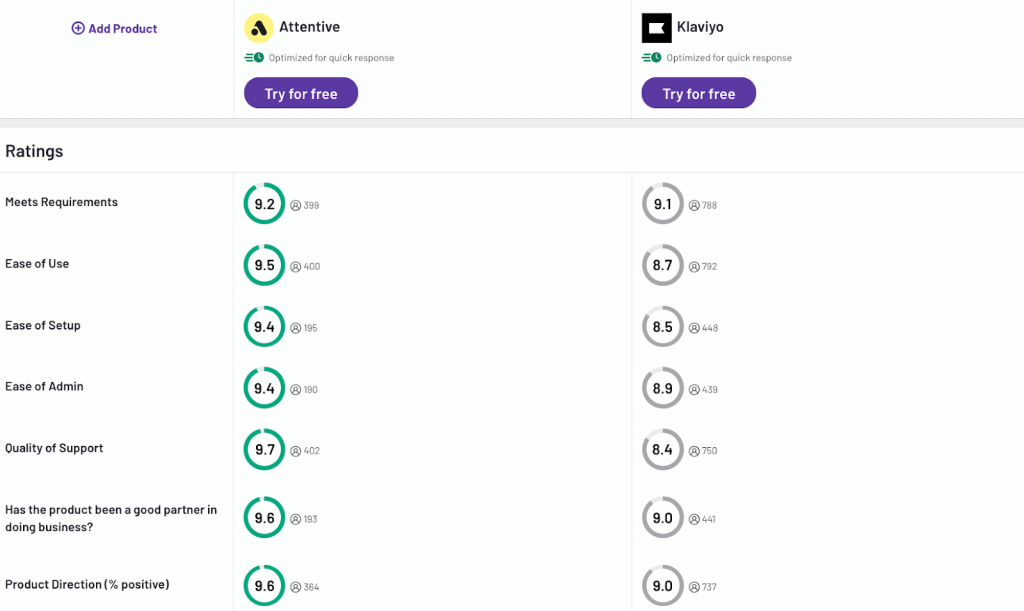This screenshot has height=611, width=1024.
Task: Click Klaviyo's 8.4 Quality of Support gauge
Action: (662, 450)
